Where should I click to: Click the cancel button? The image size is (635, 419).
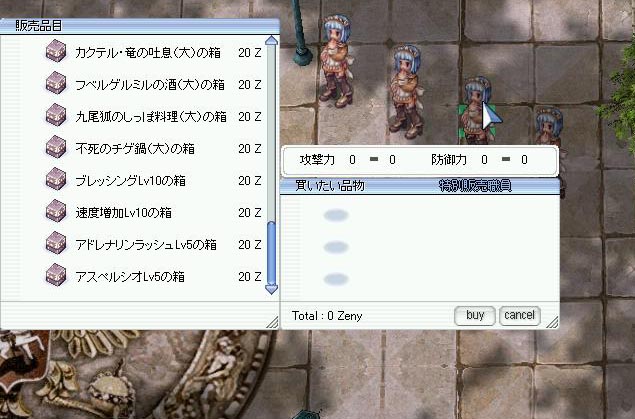(520, 315)
